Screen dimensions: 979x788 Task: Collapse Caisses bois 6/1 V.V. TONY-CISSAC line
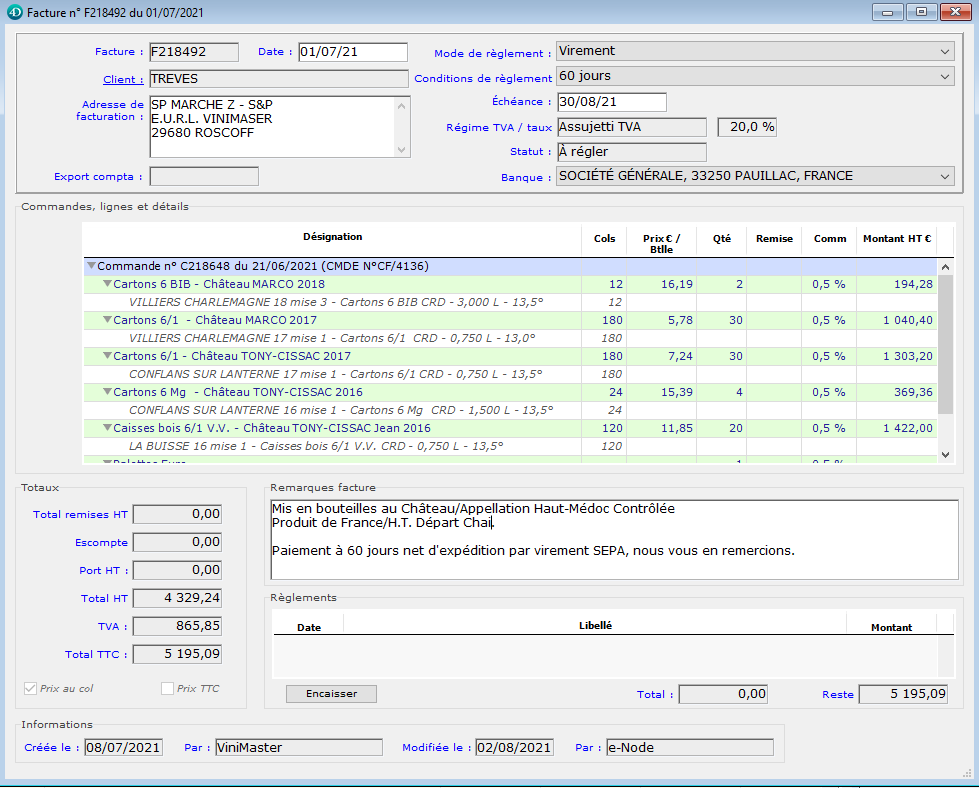click(107, 428)
